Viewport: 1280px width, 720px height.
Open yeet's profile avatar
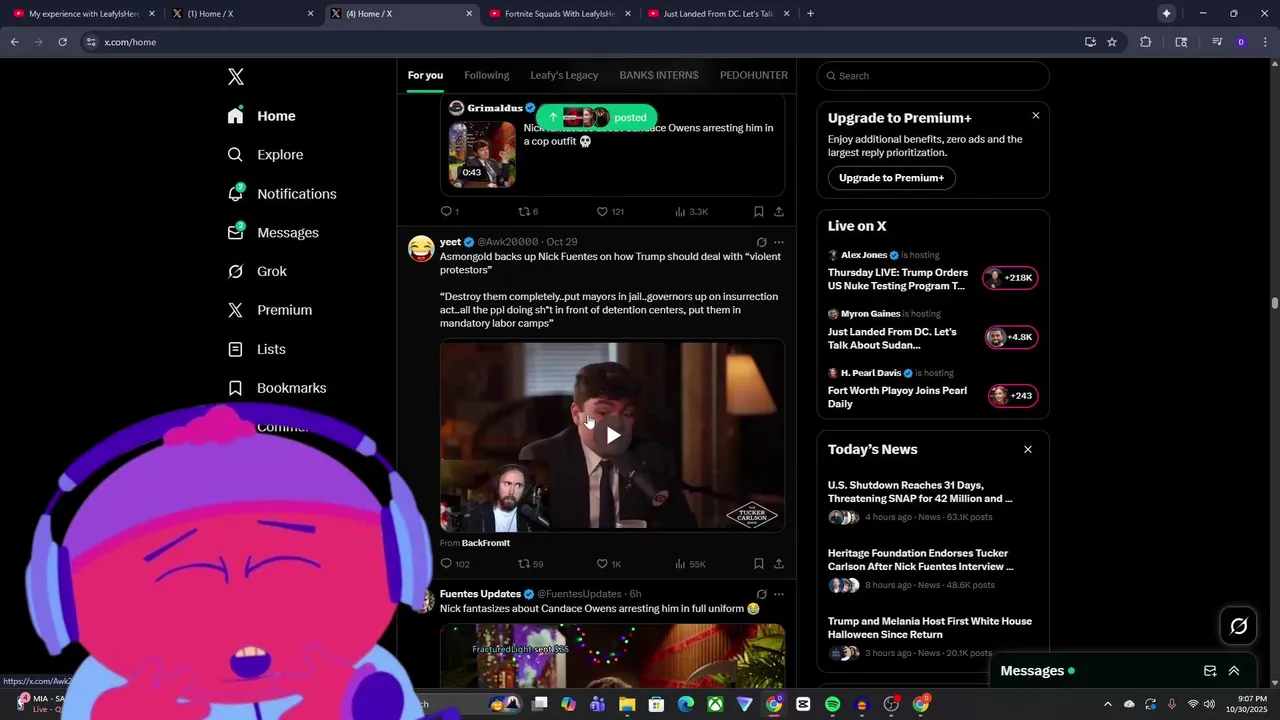[x=421, y=248]
